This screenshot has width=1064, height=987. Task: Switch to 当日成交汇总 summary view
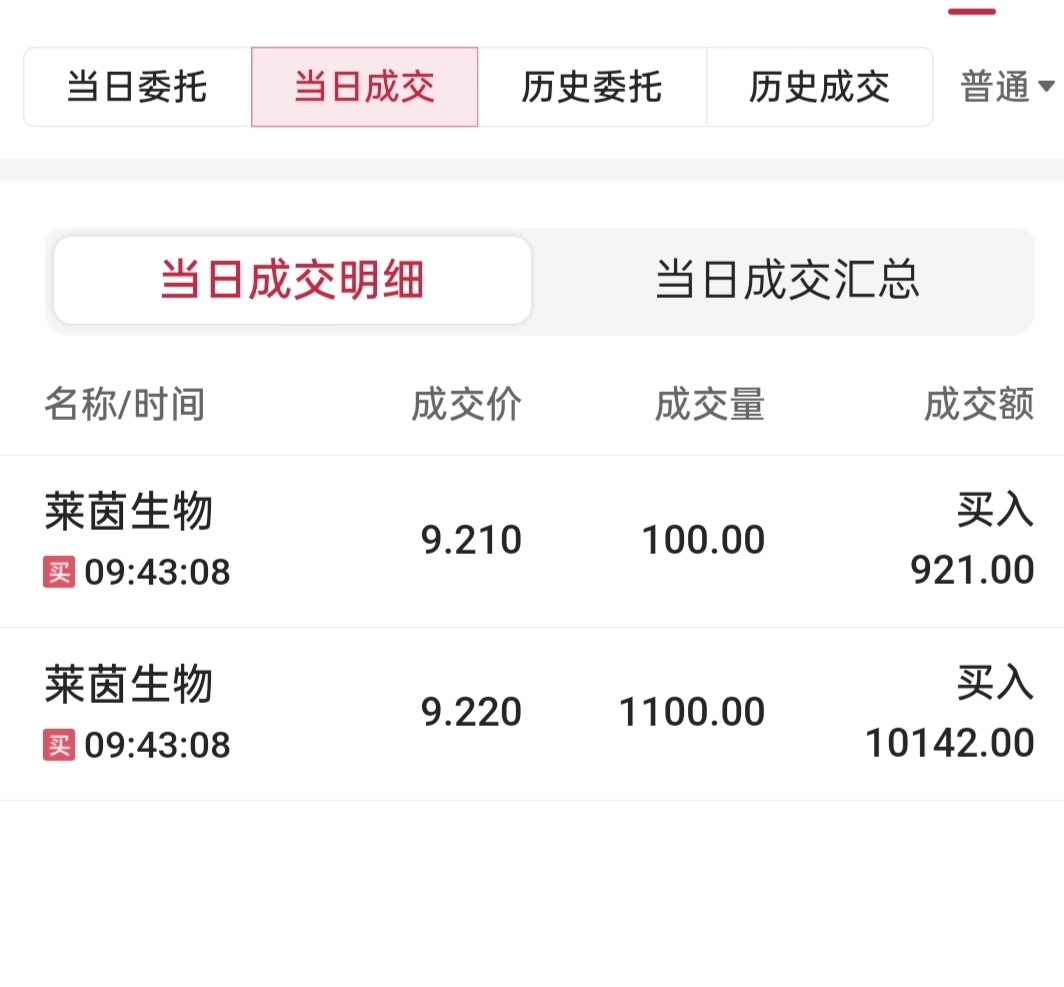click(787, 281)
